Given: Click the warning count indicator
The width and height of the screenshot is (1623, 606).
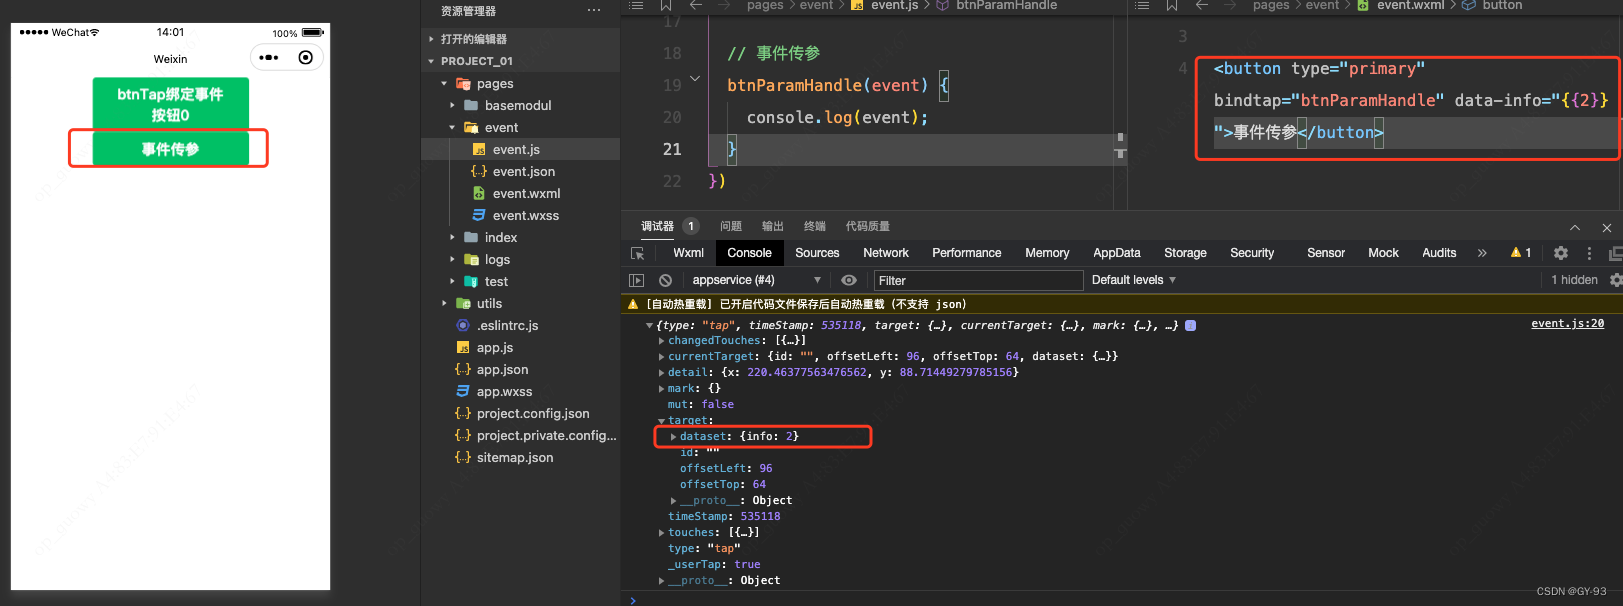Looking at the screenshot, I should pos(1521,253).
